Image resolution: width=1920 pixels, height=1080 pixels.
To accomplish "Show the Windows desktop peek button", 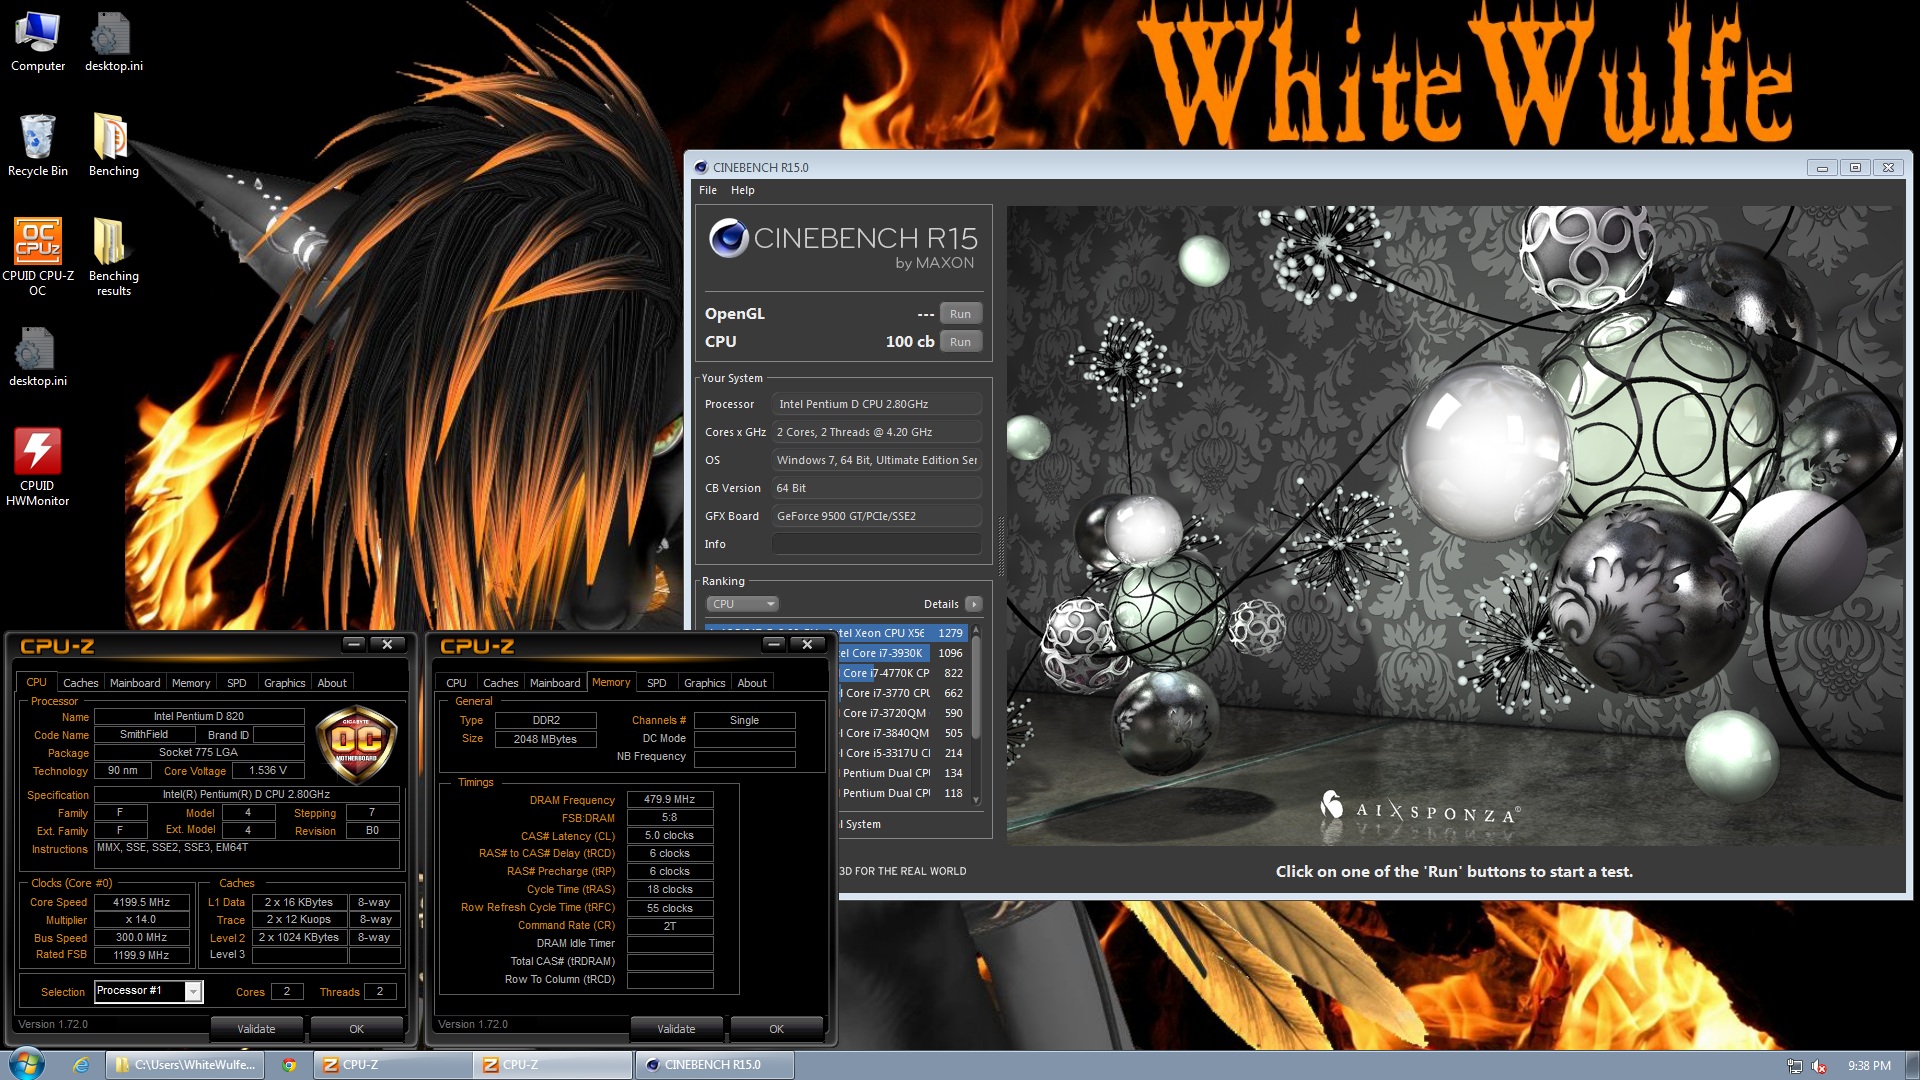I will point(1912,1065).
